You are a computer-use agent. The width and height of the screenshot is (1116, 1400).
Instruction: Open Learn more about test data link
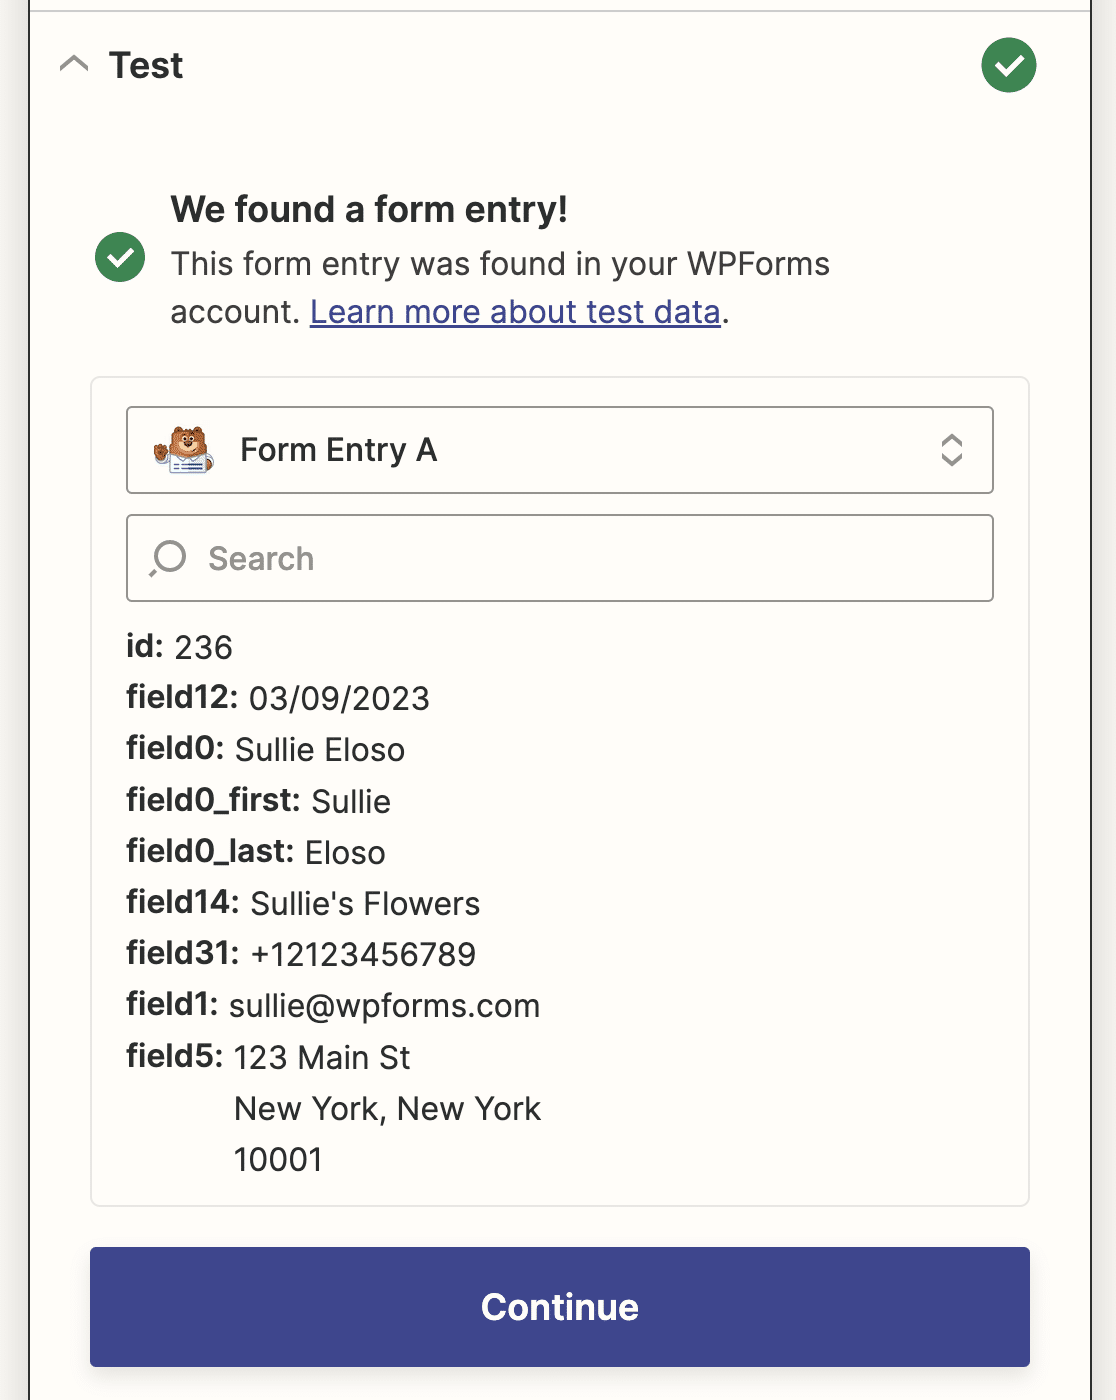click(515, 312)
